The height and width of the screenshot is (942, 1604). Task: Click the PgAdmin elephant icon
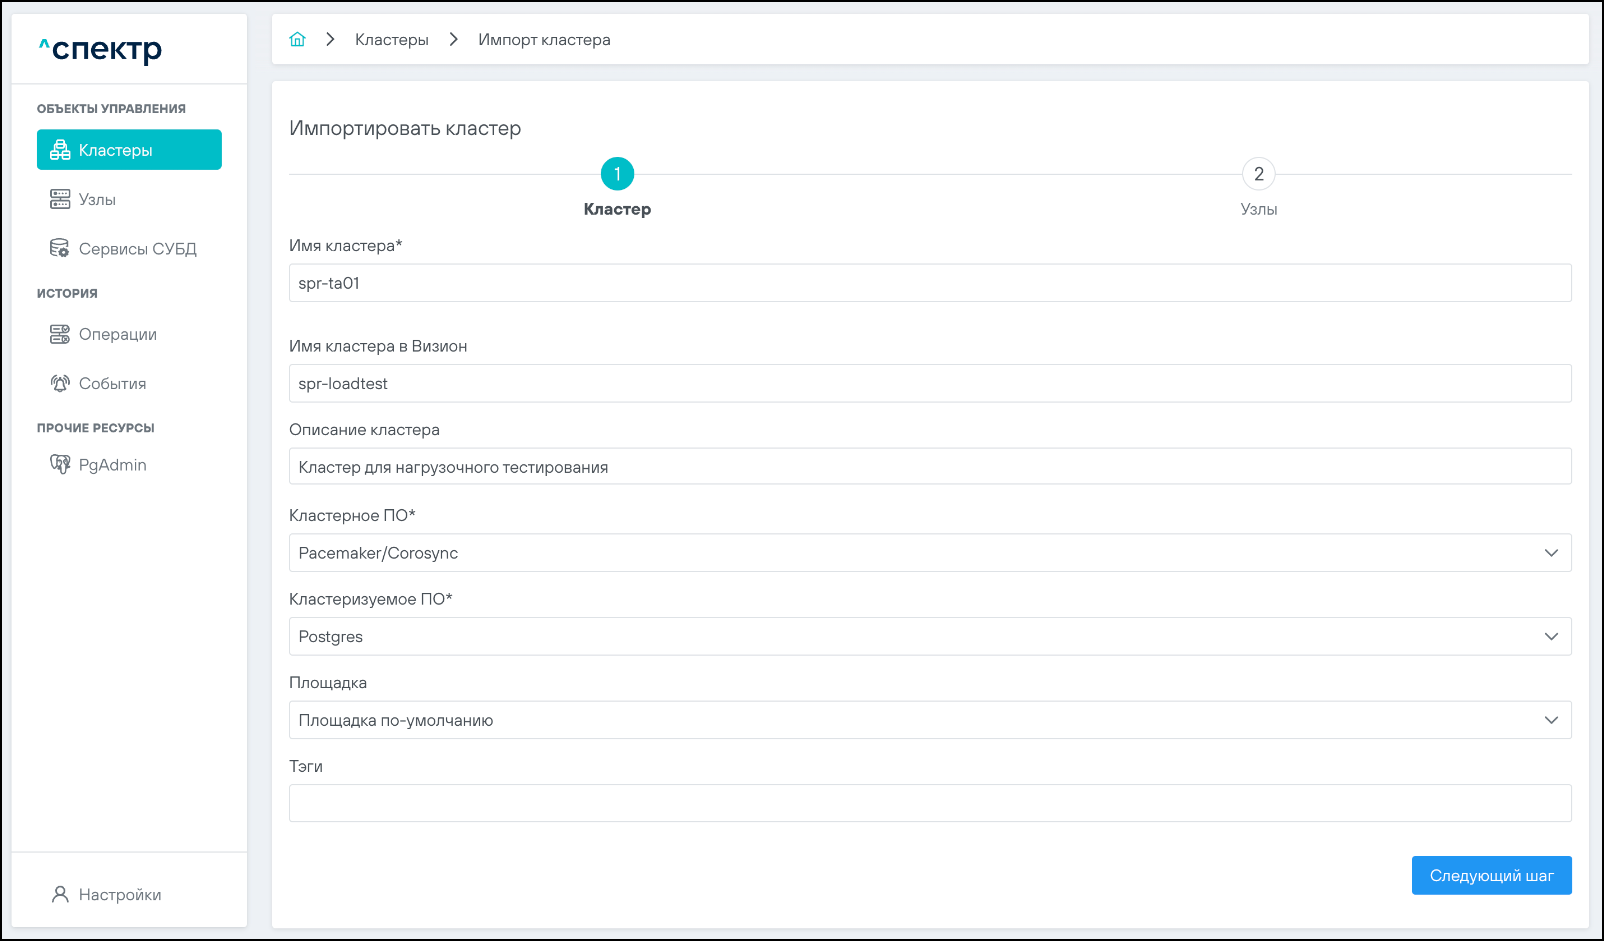point(60,465)
